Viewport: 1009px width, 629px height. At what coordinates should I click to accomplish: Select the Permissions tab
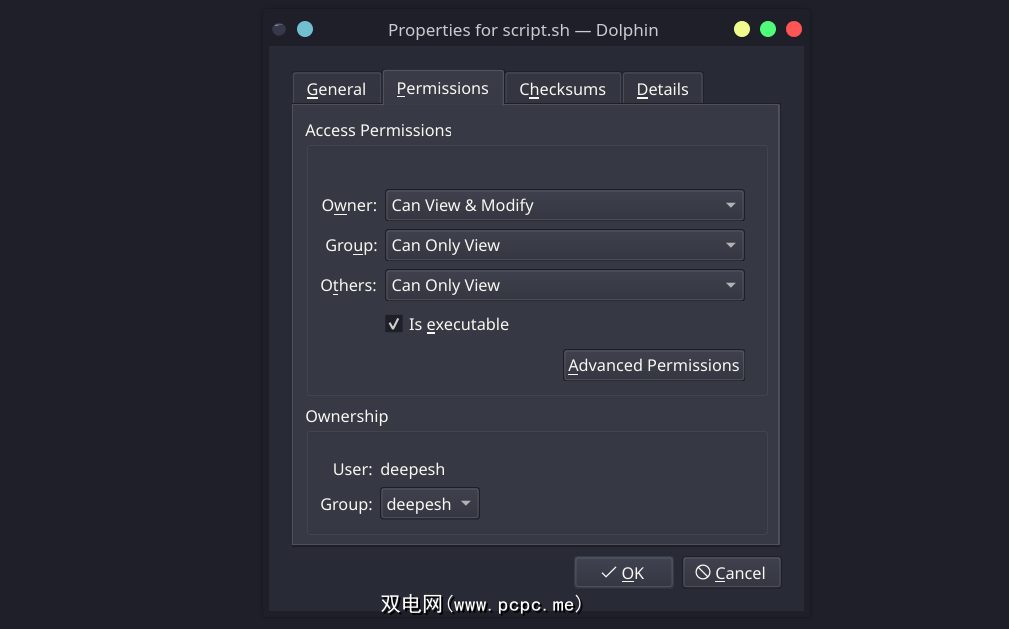[x=442, y=88]
